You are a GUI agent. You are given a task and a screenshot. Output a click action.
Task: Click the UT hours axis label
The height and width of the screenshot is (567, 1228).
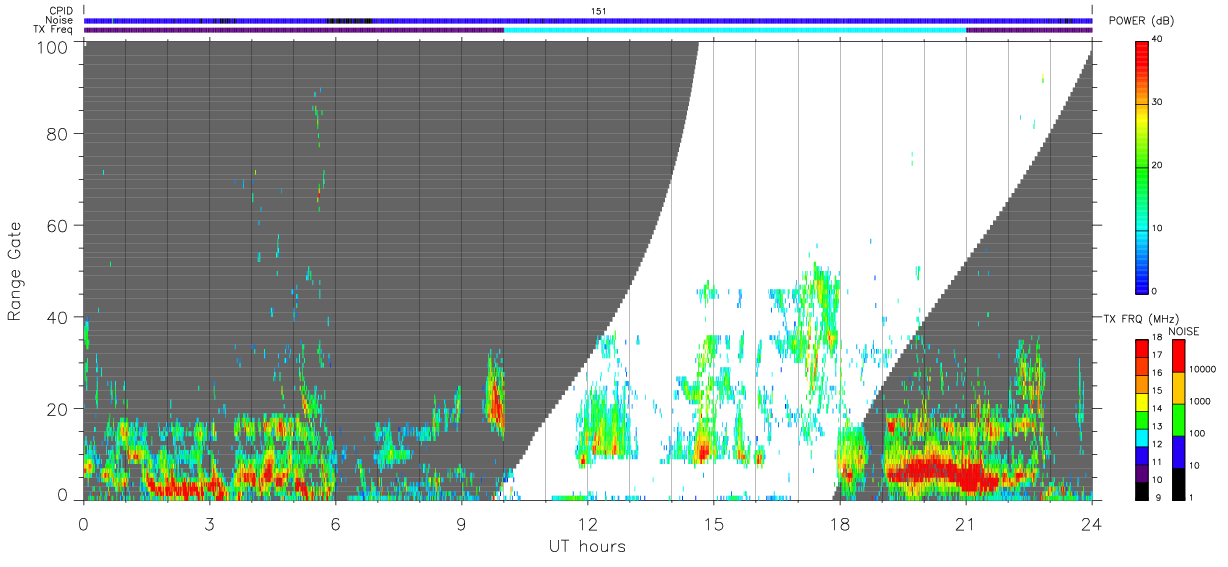point(587,546)
